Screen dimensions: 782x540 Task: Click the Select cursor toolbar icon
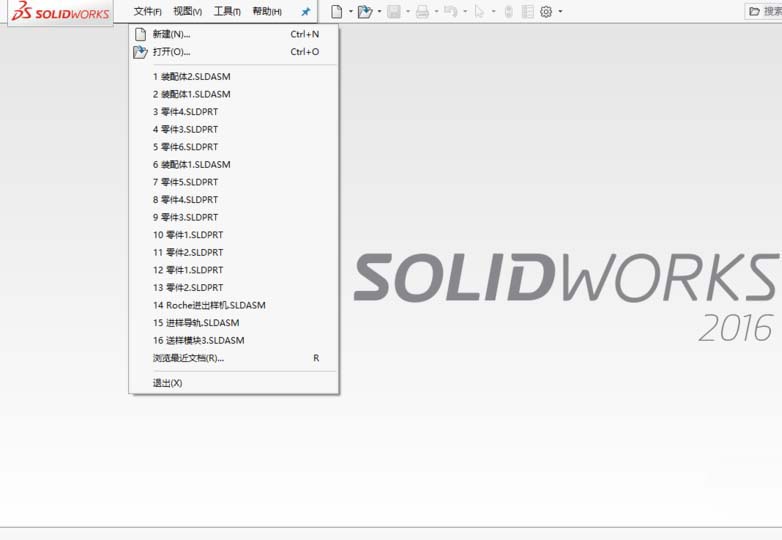(479, 12)
